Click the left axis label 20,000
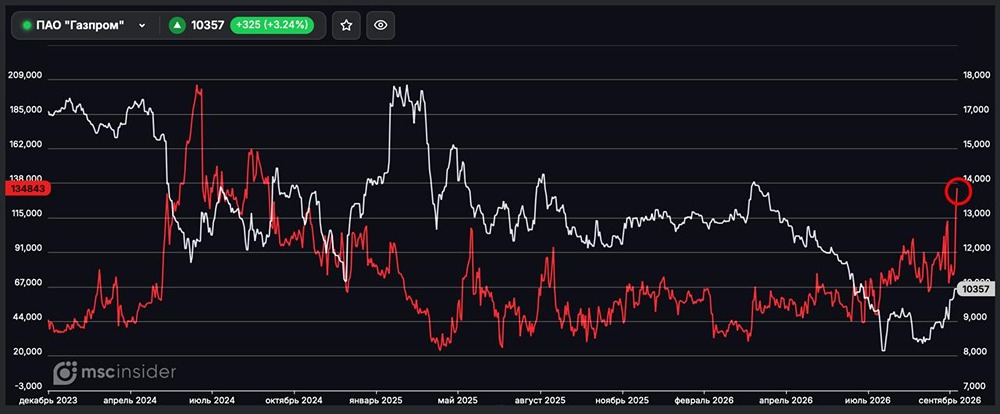 [27, 352]
